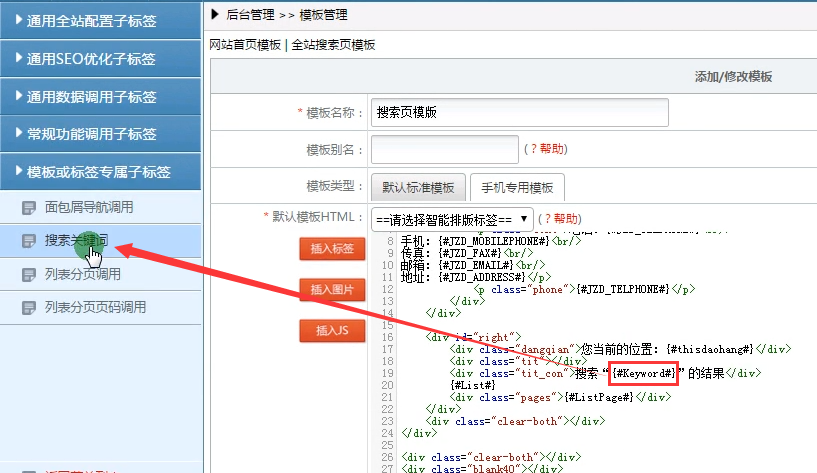The width and height of the screenshot is (817, 473).
Task: Click the icon beside 搜索关键词
Action: pyautogui.click(x=28, y=241)
